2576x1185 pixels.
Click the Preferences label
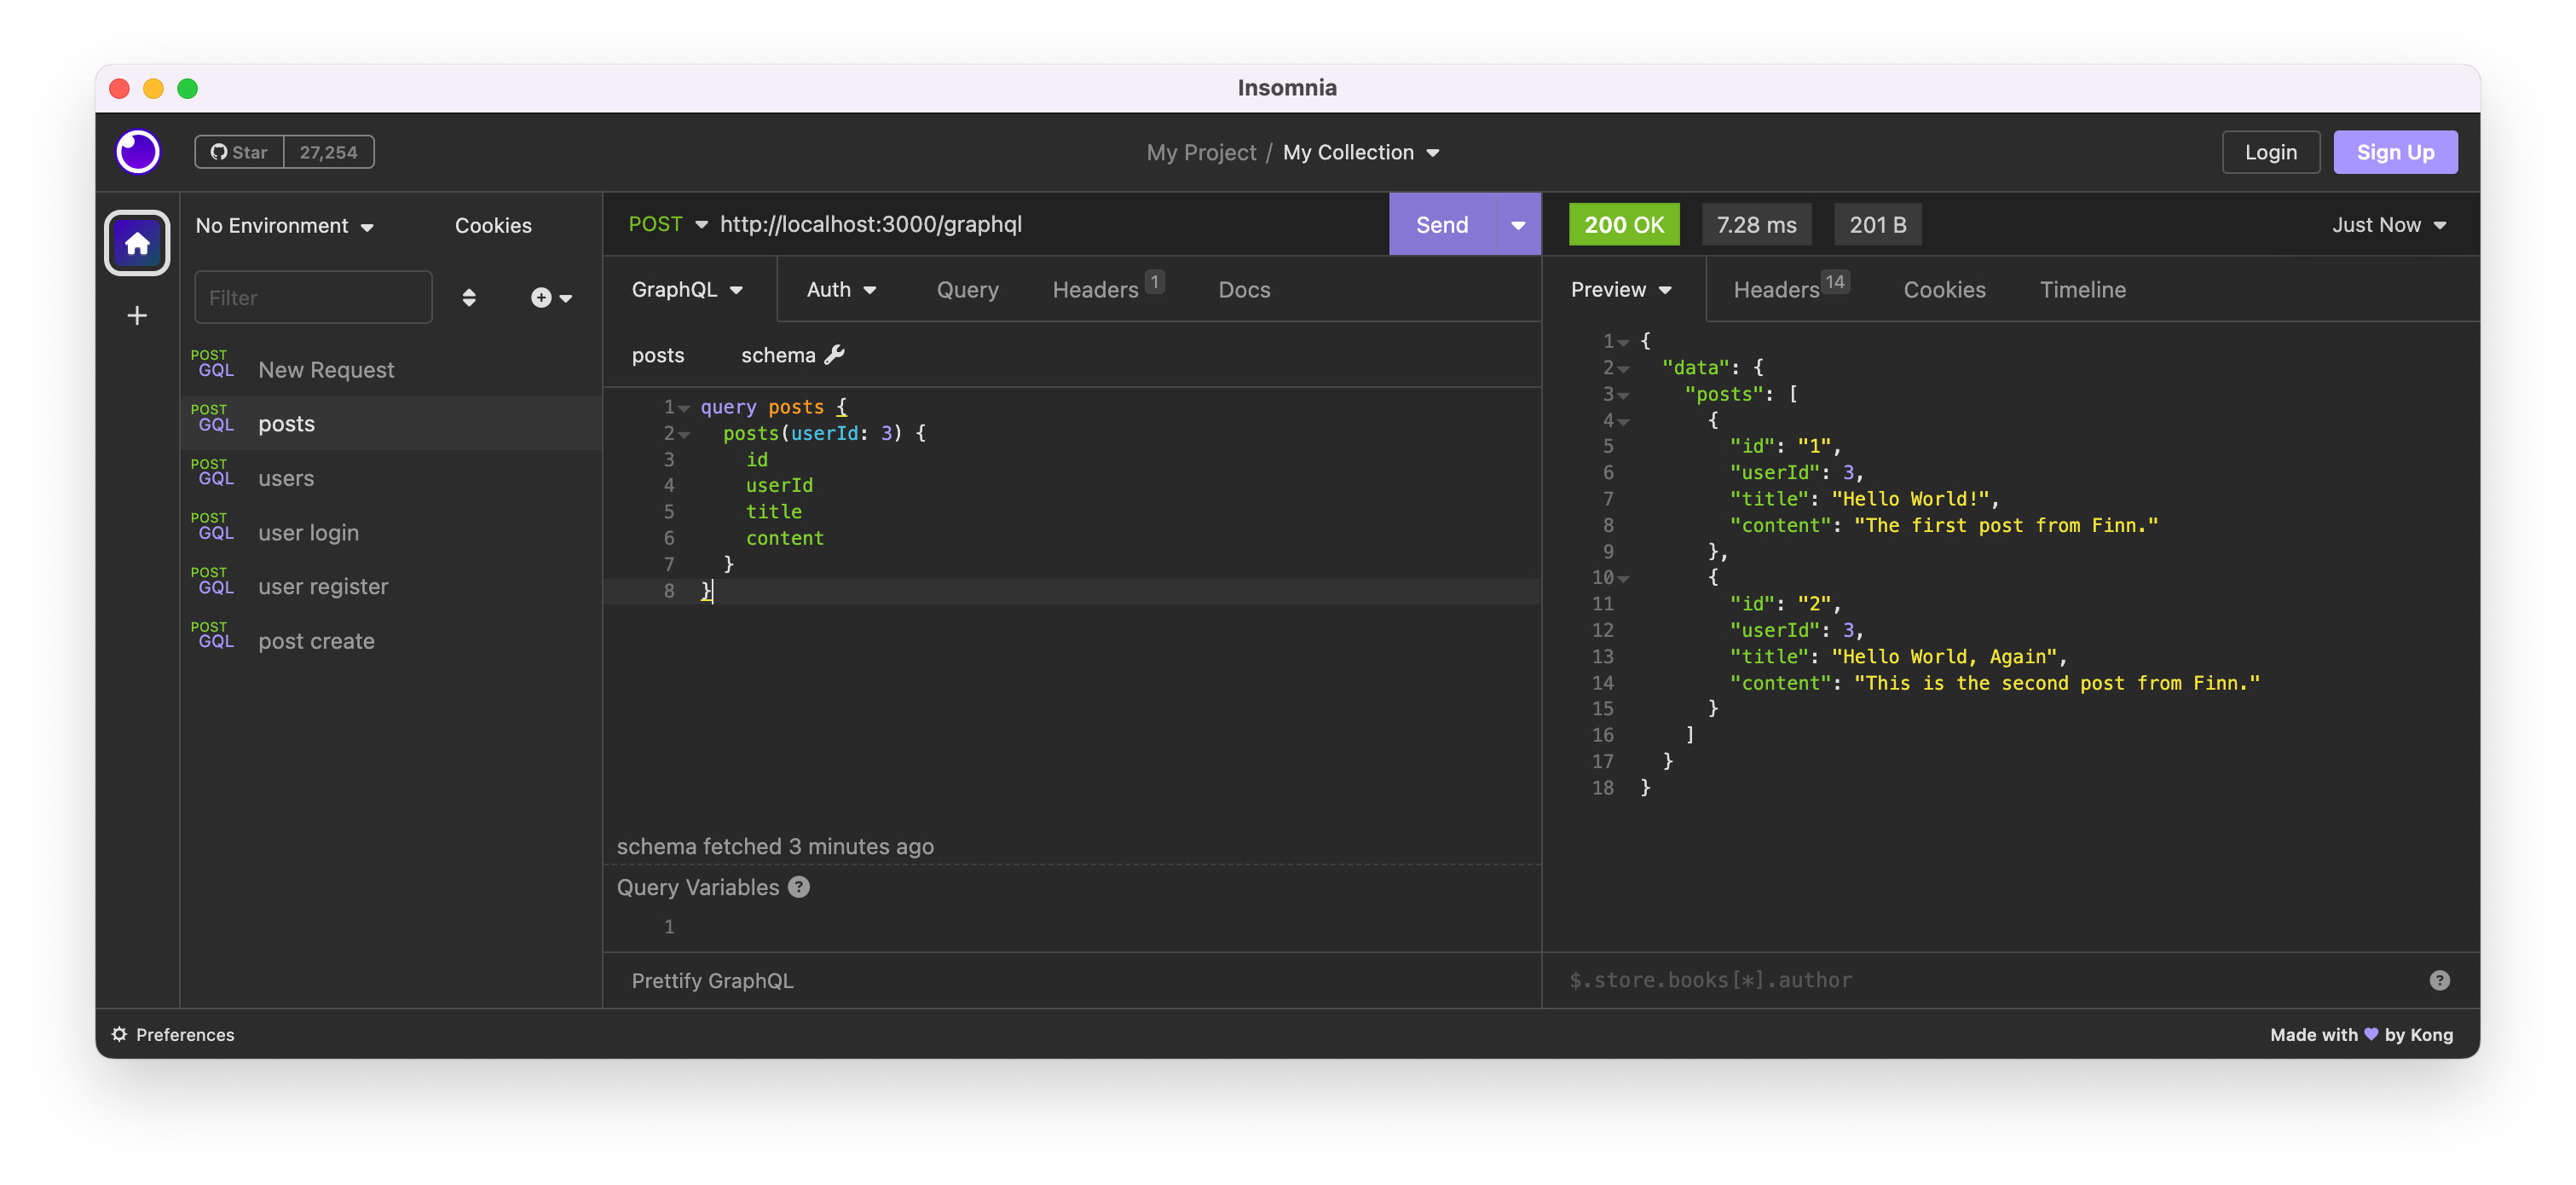185,1034
